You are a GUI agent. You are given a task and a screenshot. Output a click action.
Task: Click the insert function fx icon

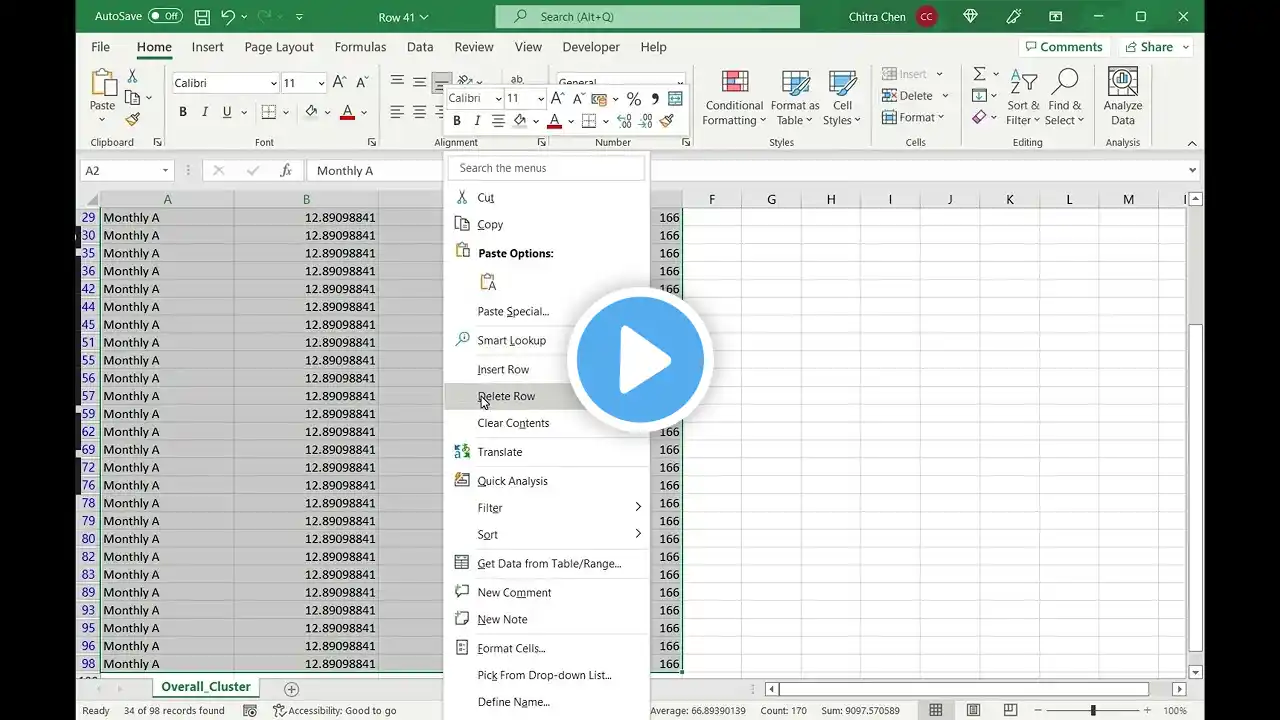(285, 171)
